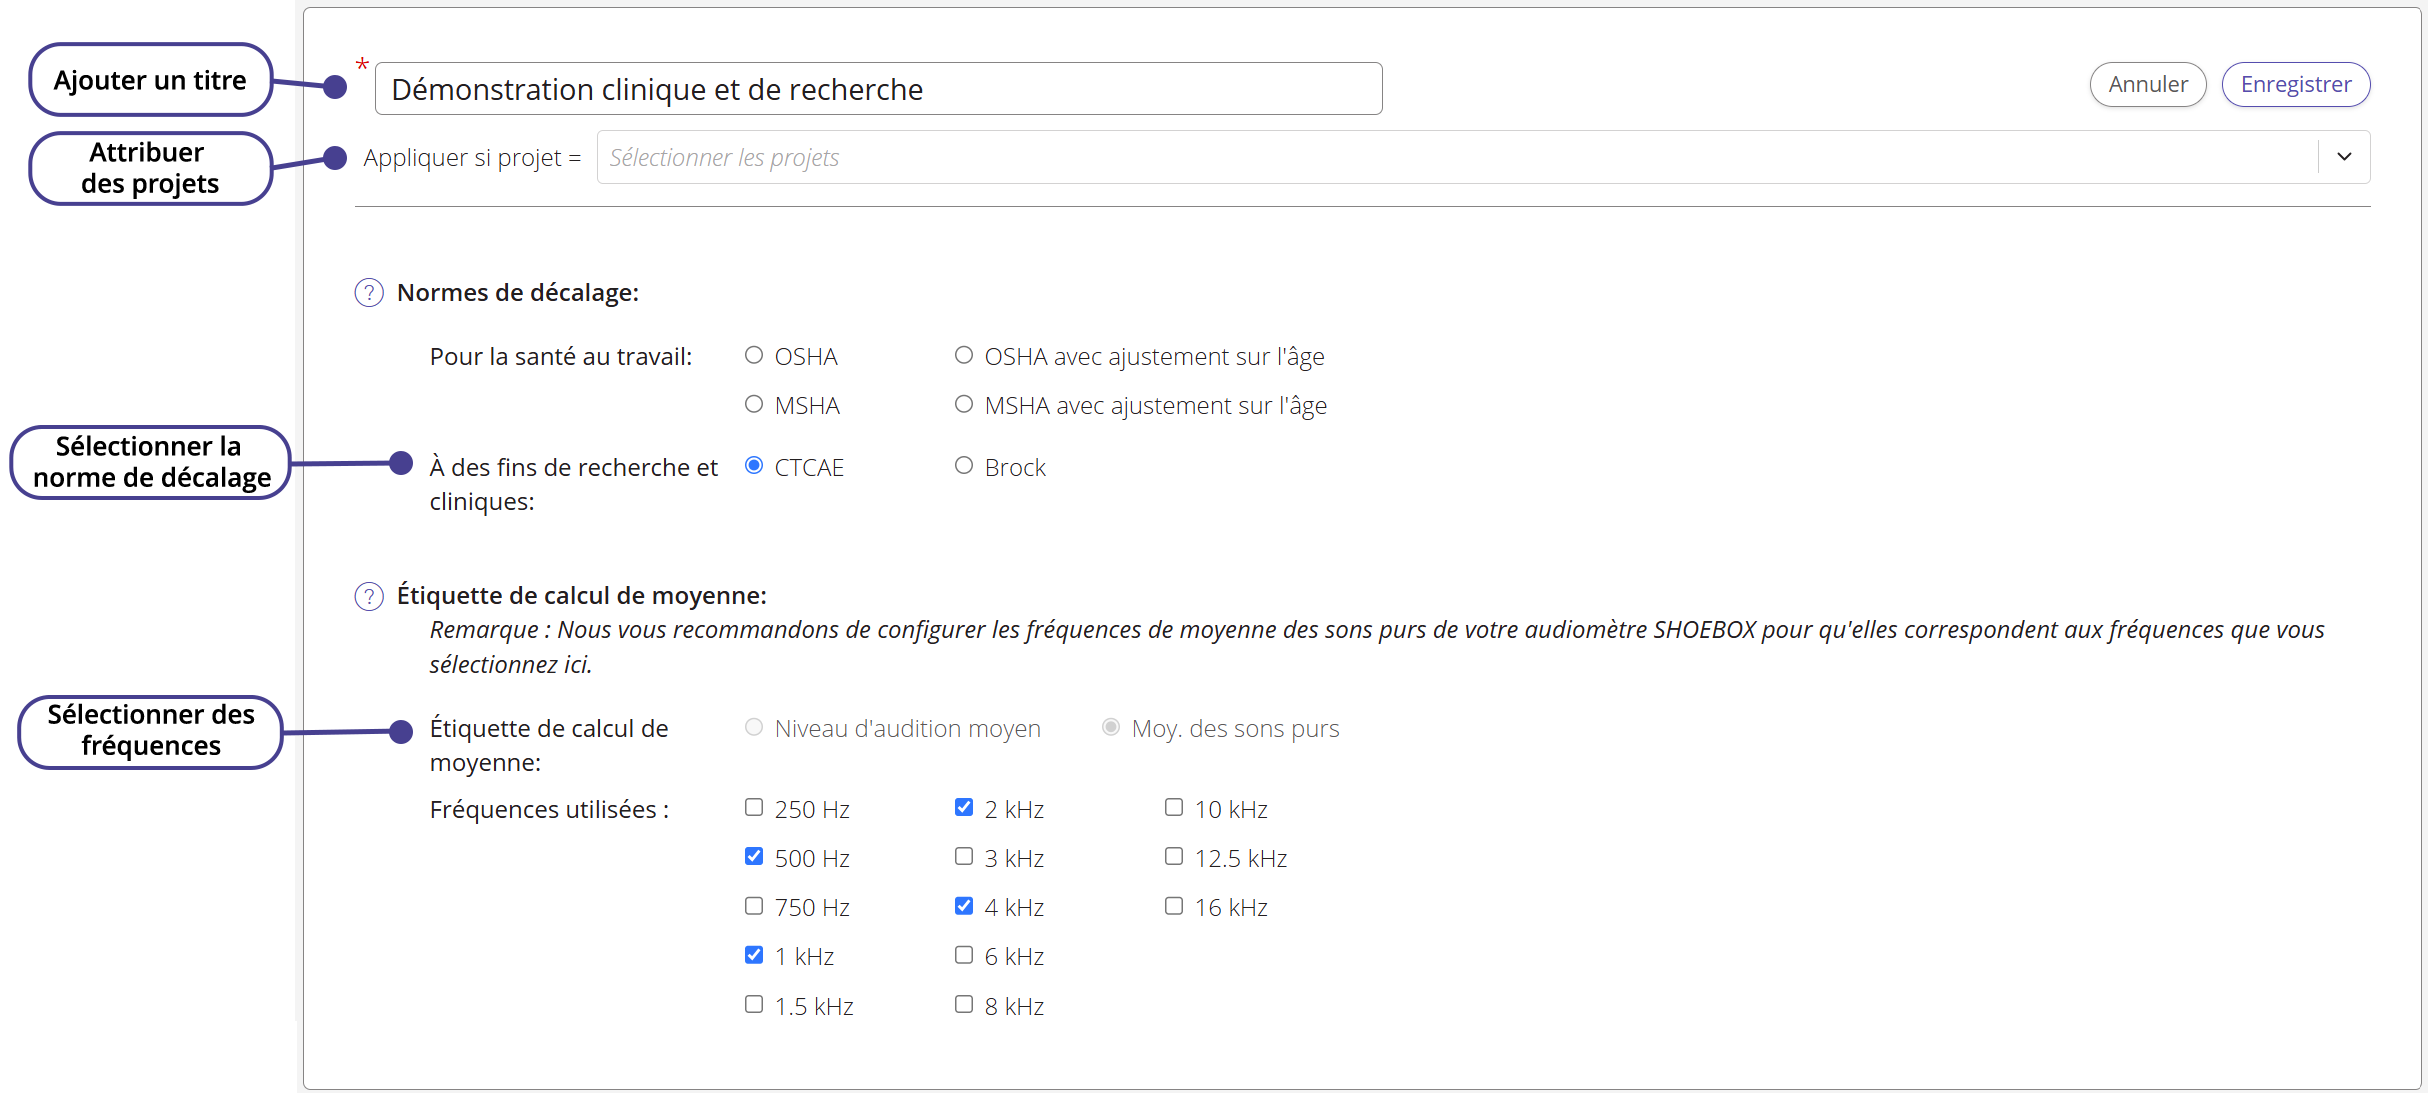Expand projects list with chevron arrow

pos(2344,157)
